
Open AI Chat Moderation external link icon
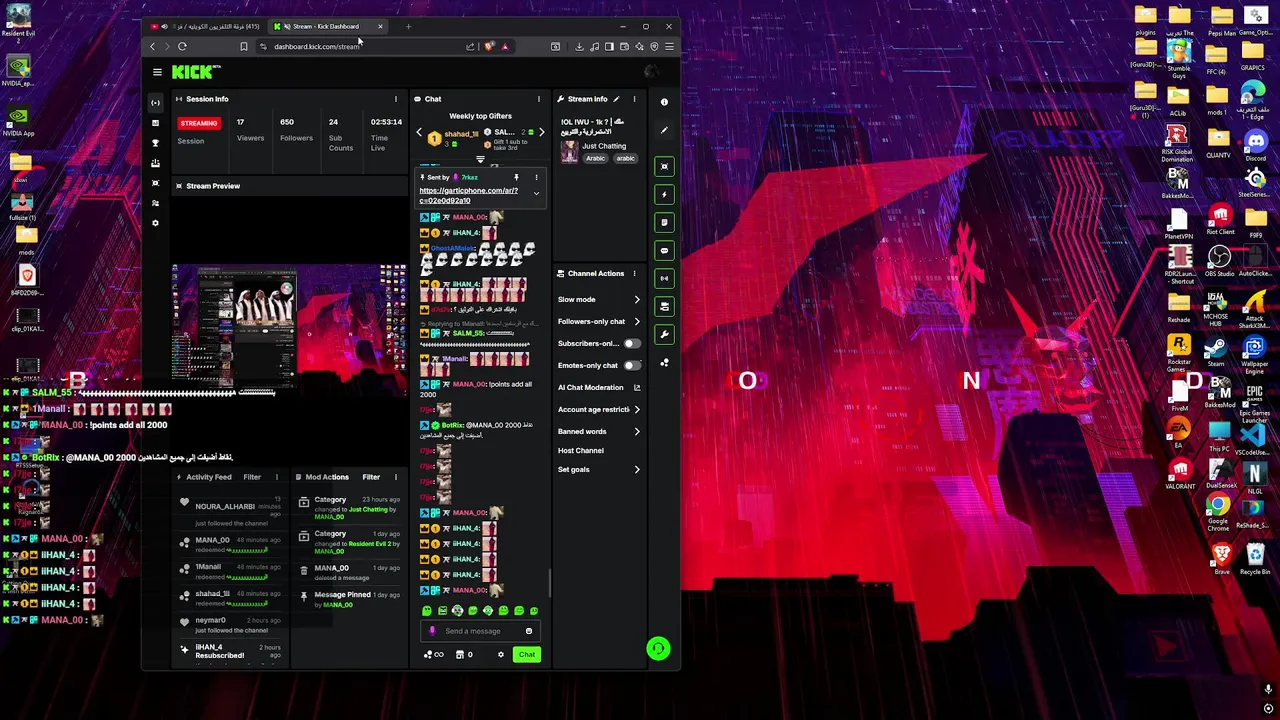(636, 388)
